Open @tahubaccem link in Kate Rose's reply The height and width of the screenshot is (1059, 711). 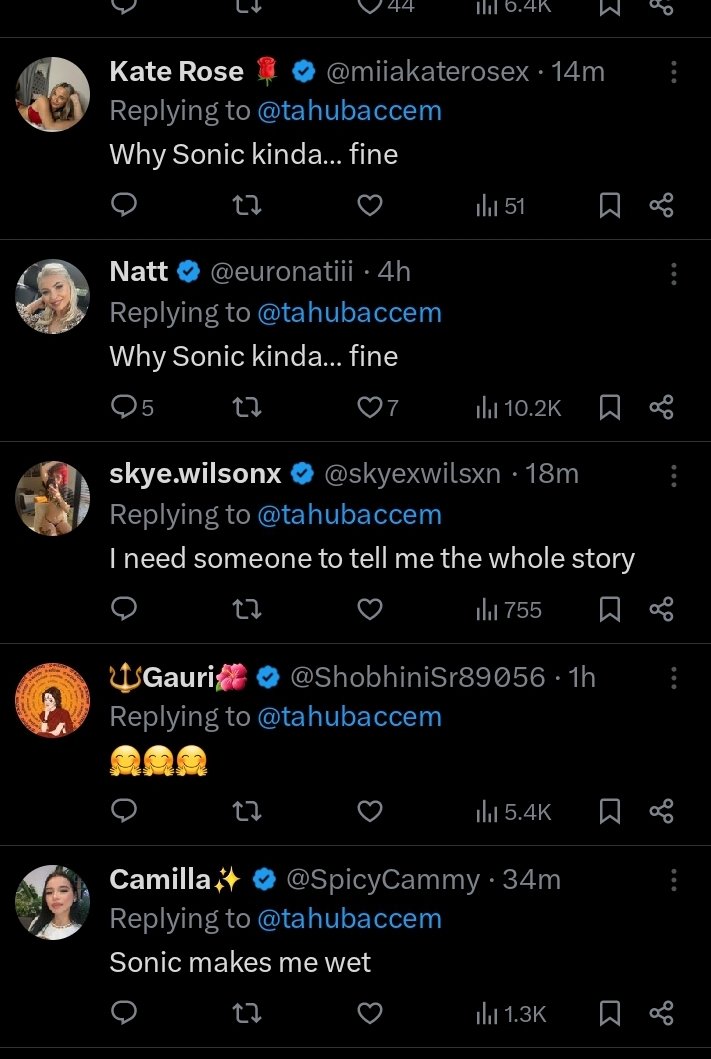point(349,111)
